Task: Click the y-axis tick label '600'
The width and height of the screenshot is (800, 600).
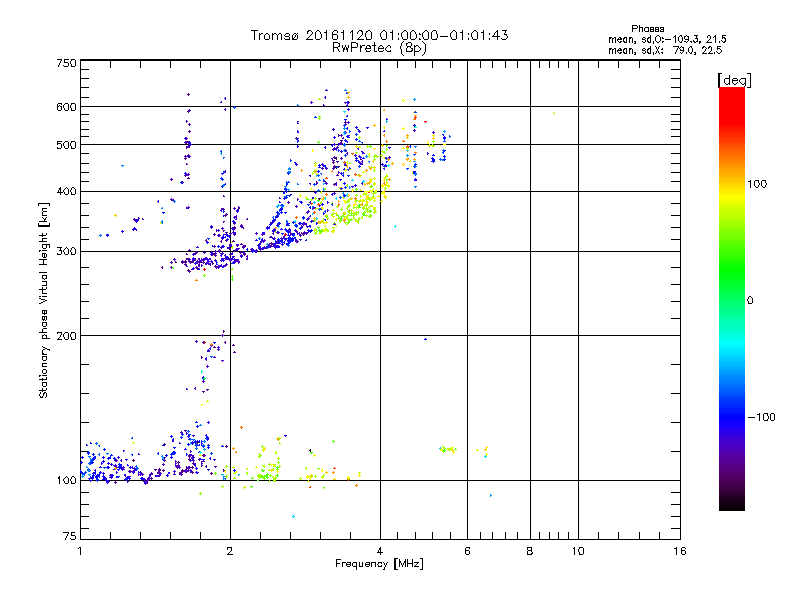Action: 66,107
